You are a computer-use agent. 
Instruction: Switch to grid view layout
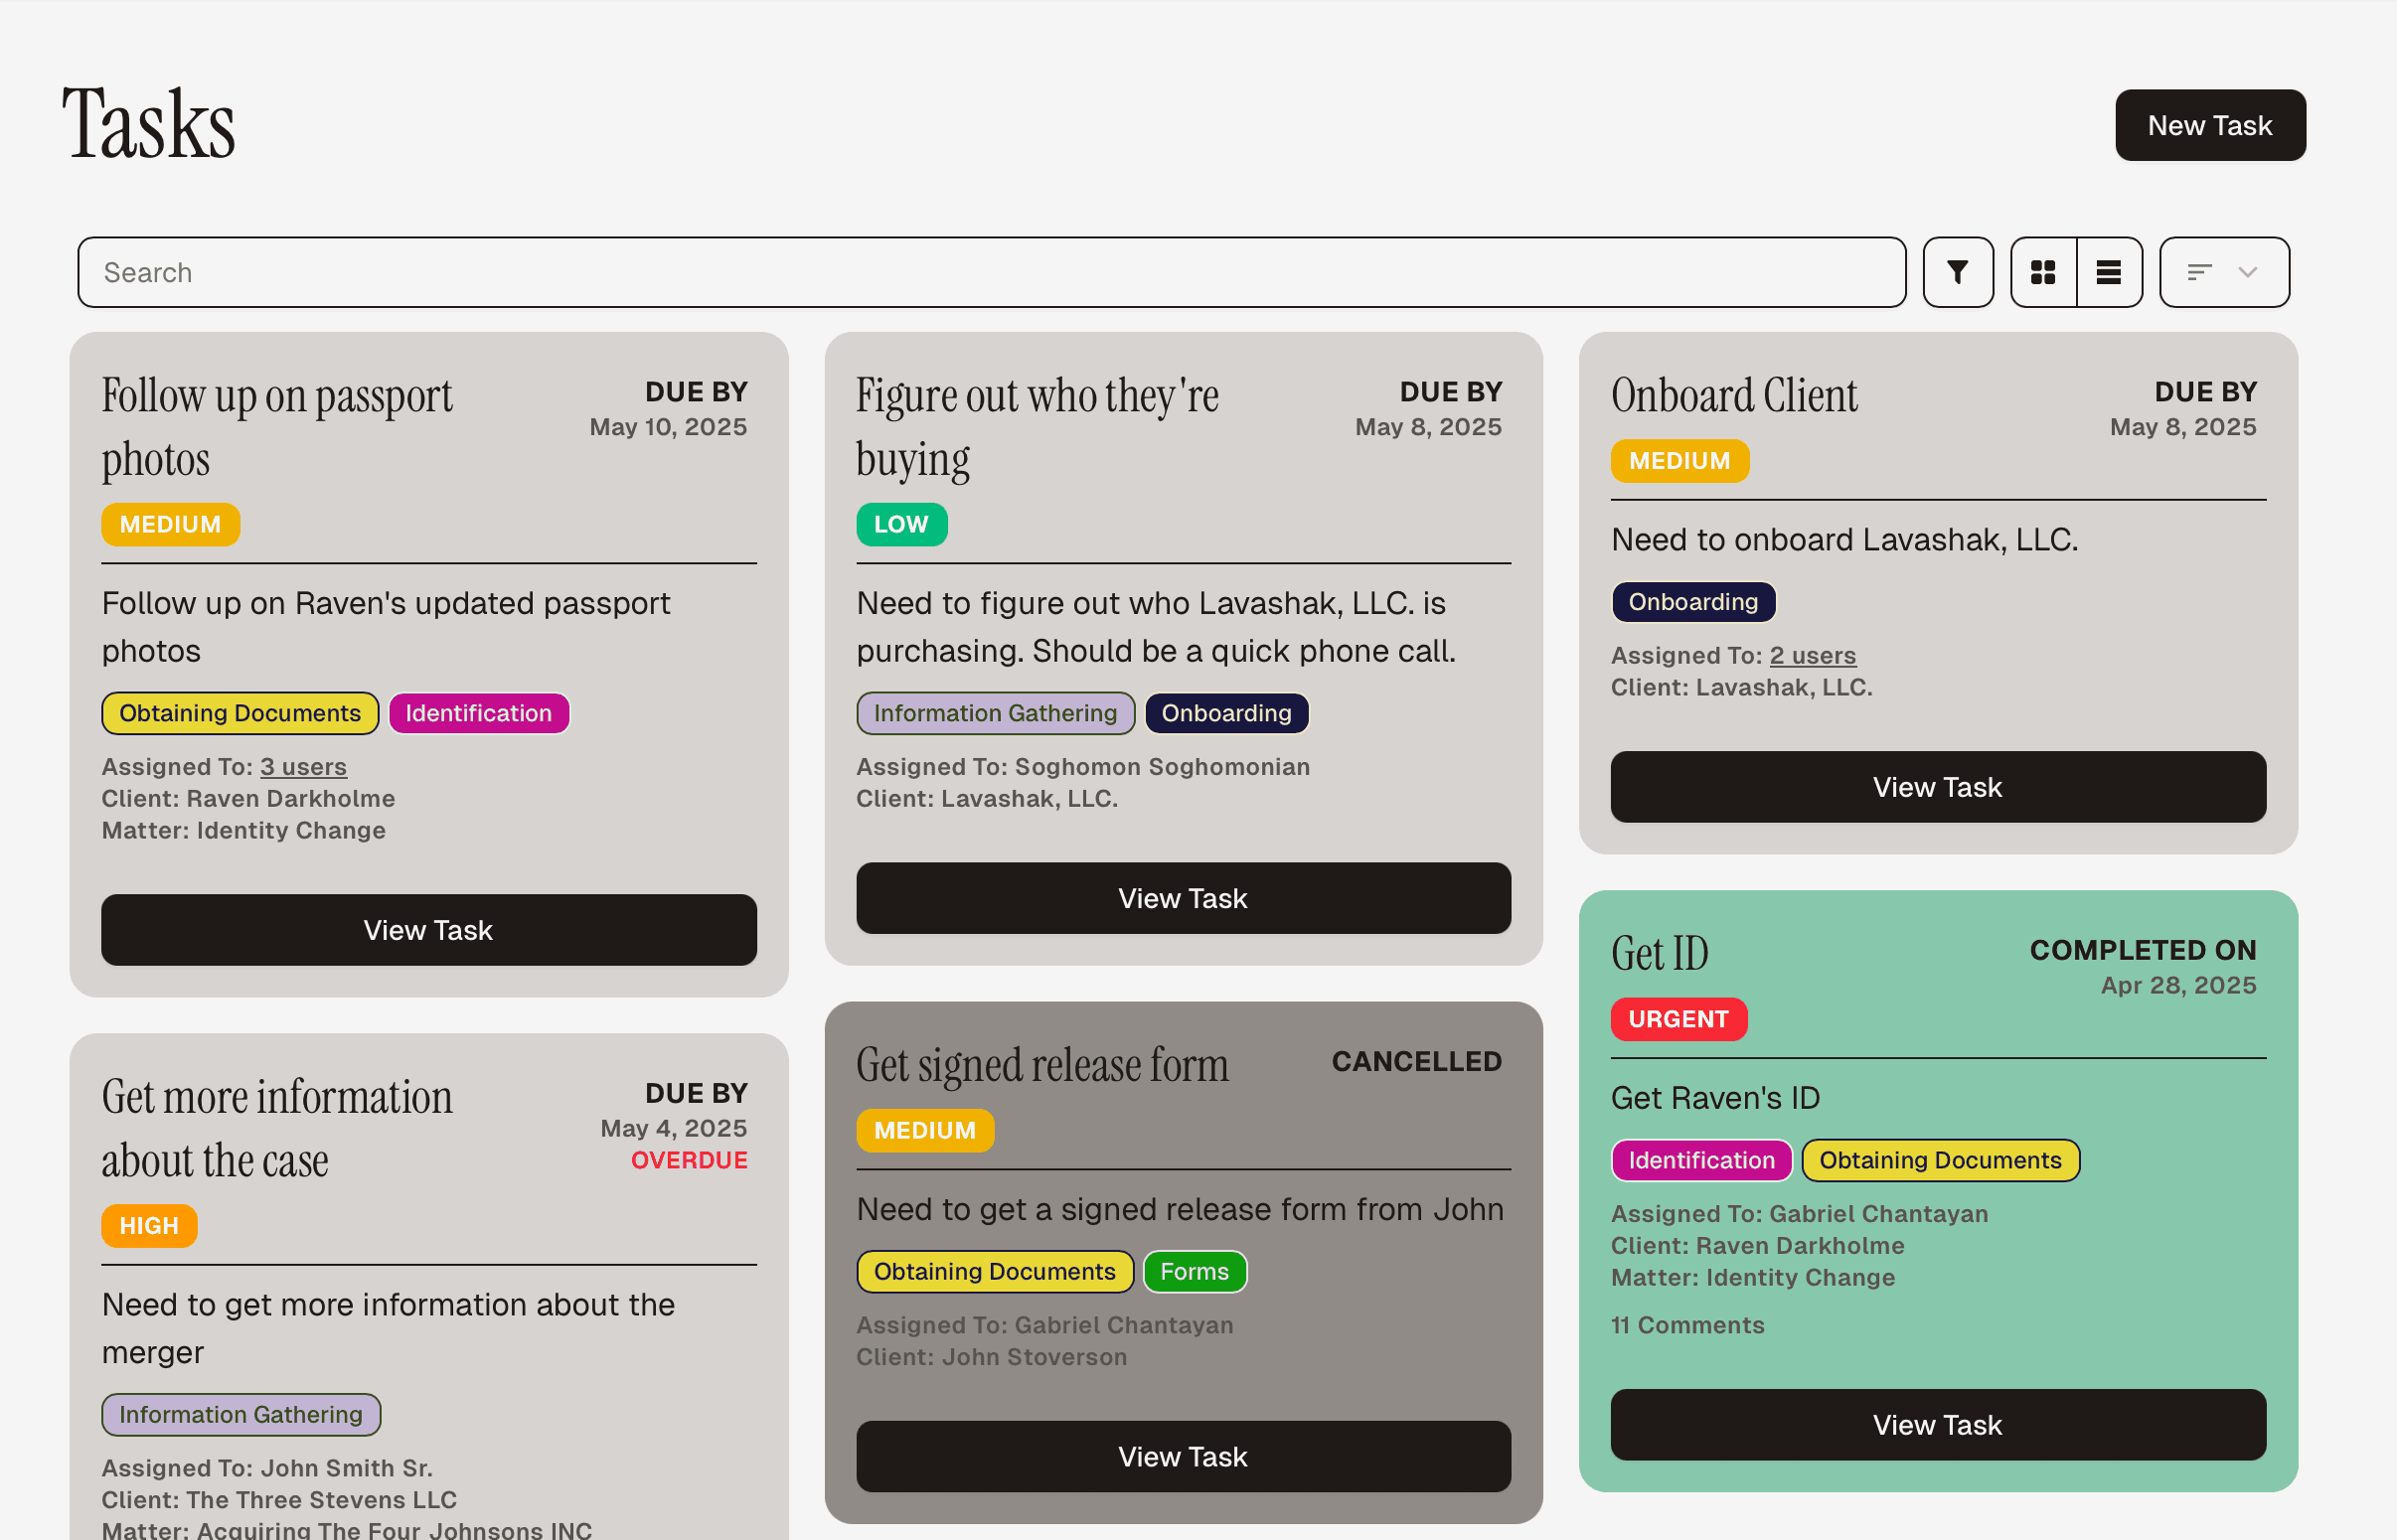click(x=2043, y=272)
